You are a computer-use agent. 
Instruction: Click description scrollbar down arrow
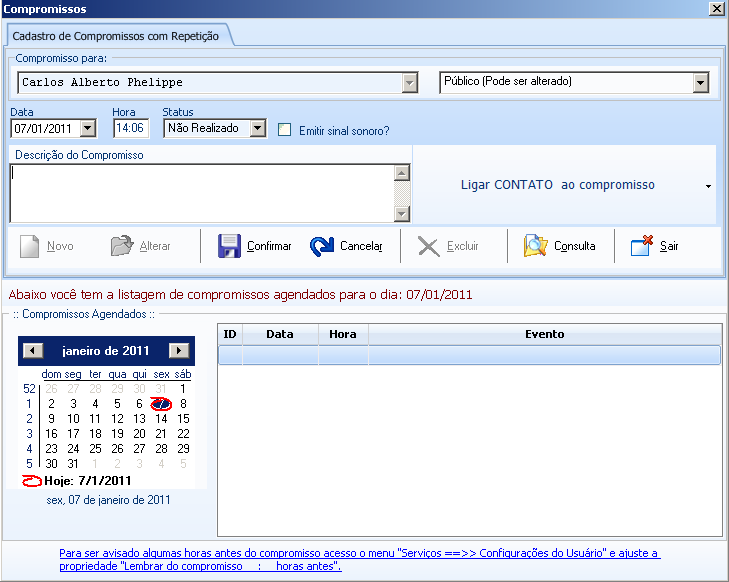click(x=402, y=214)
